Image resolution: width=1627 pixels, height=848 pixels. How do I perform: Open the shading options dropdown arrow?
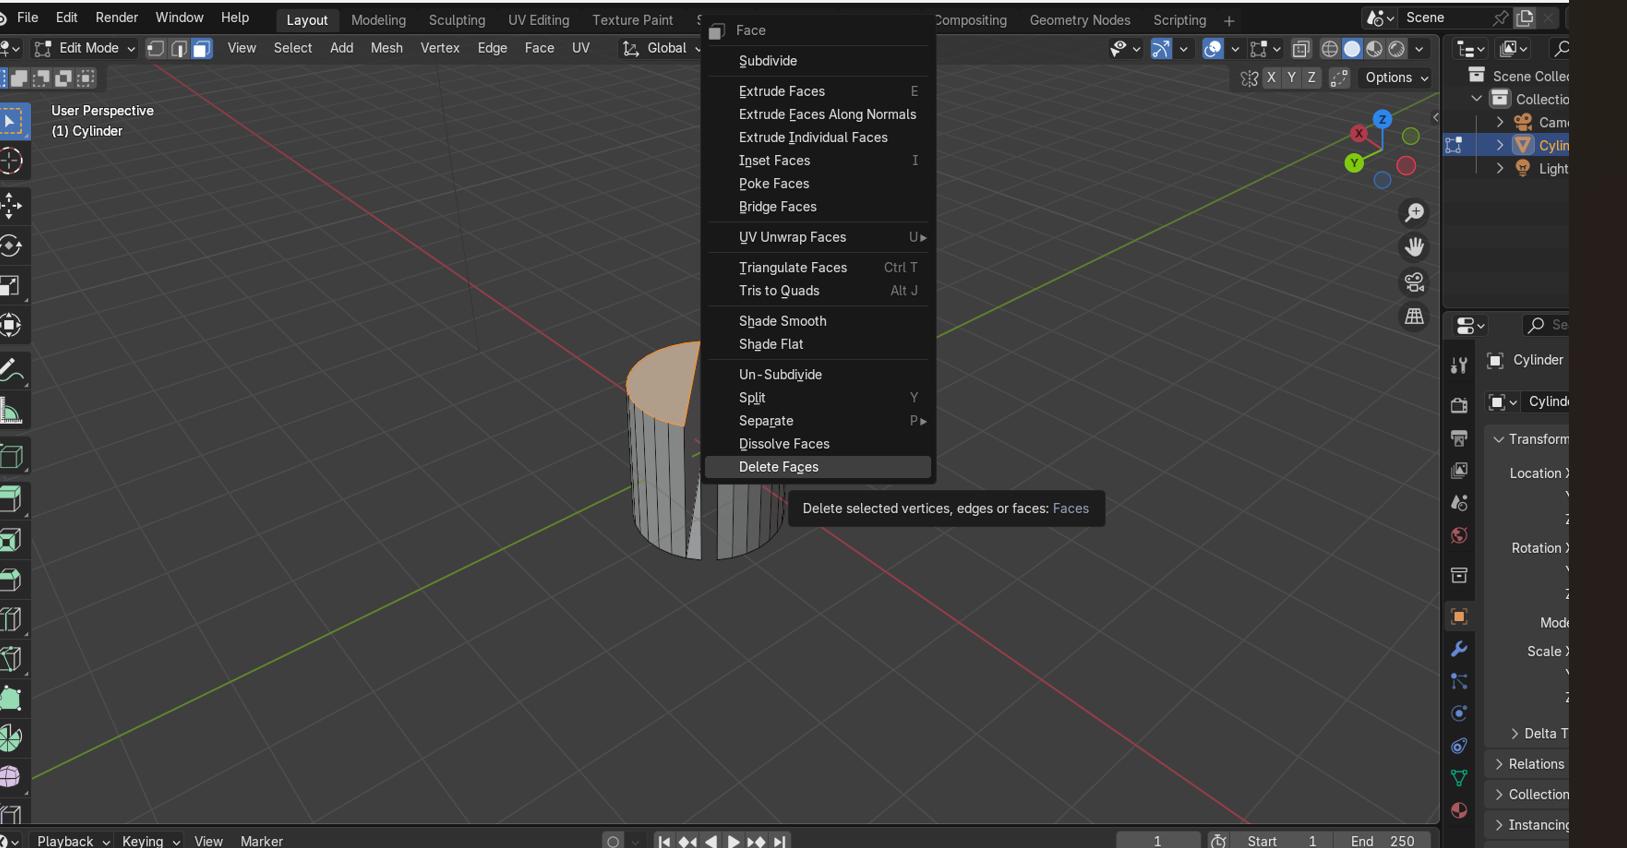click(1419, 48)
